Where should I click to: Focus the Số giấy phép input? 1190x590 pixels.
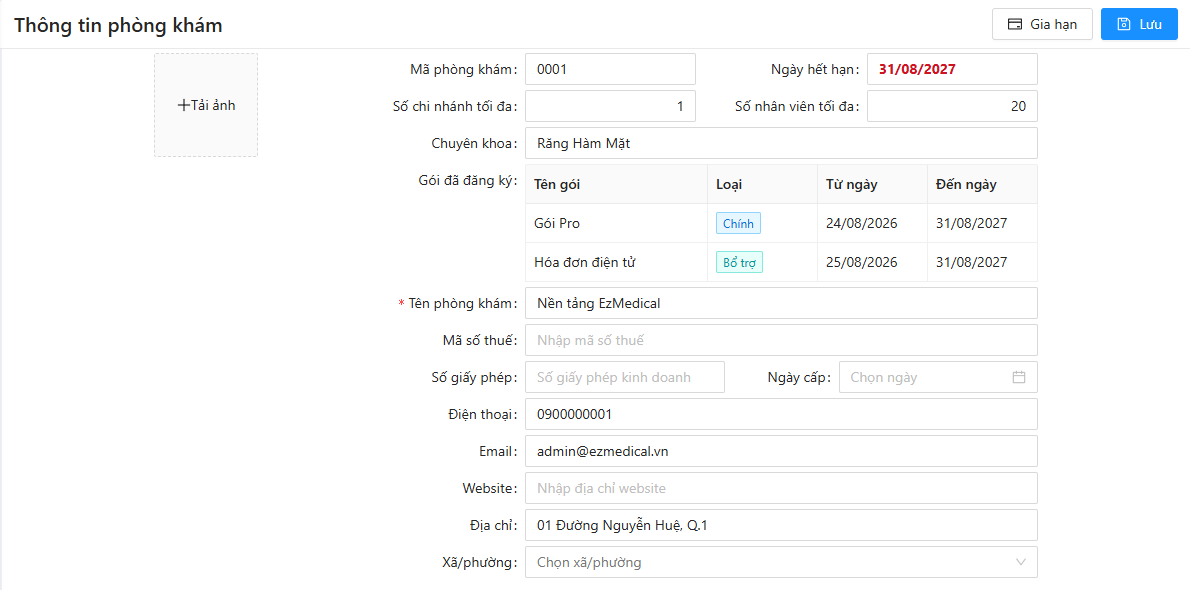pos(625,377)
